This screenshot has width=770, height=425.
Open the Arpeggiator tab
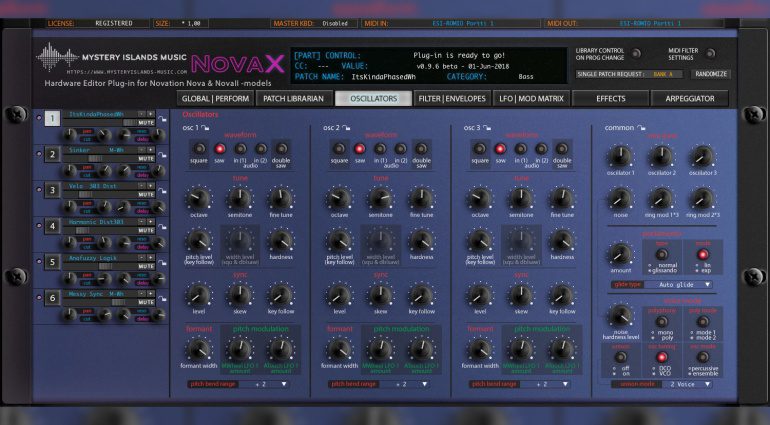[x=689, y=98]
